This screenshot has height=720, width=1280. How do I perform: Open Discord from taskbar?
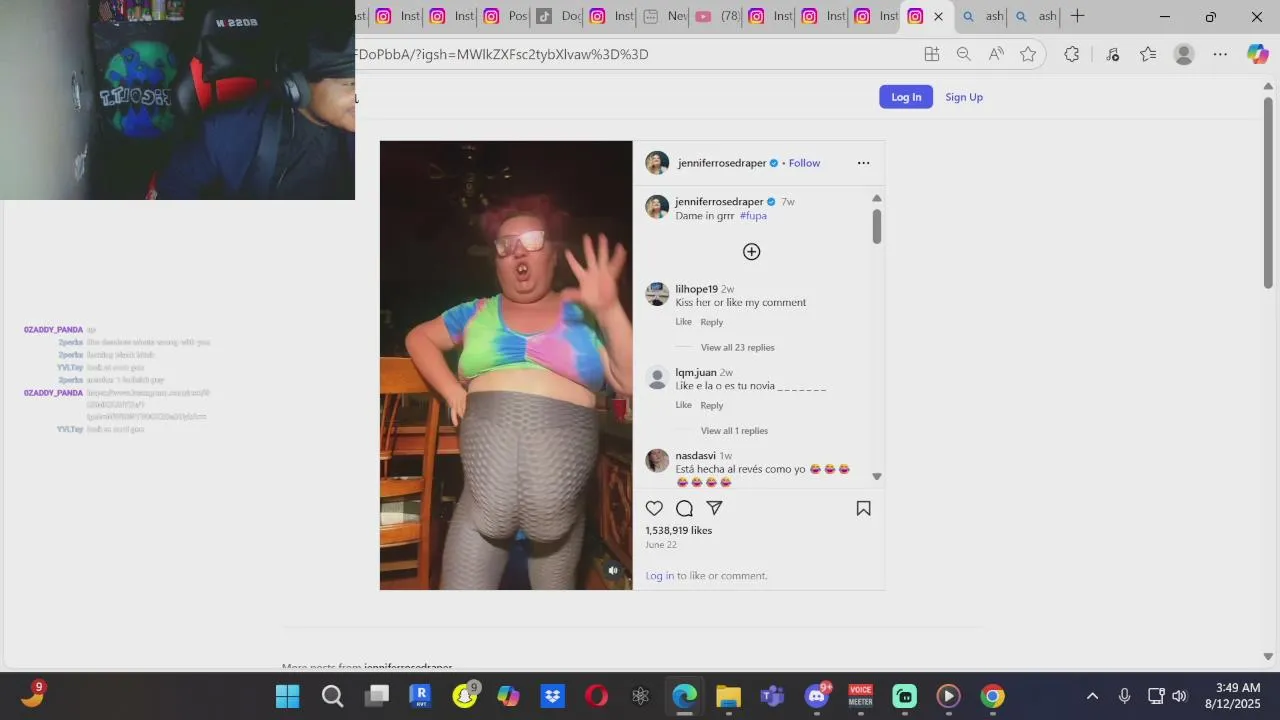click(817, 696)
